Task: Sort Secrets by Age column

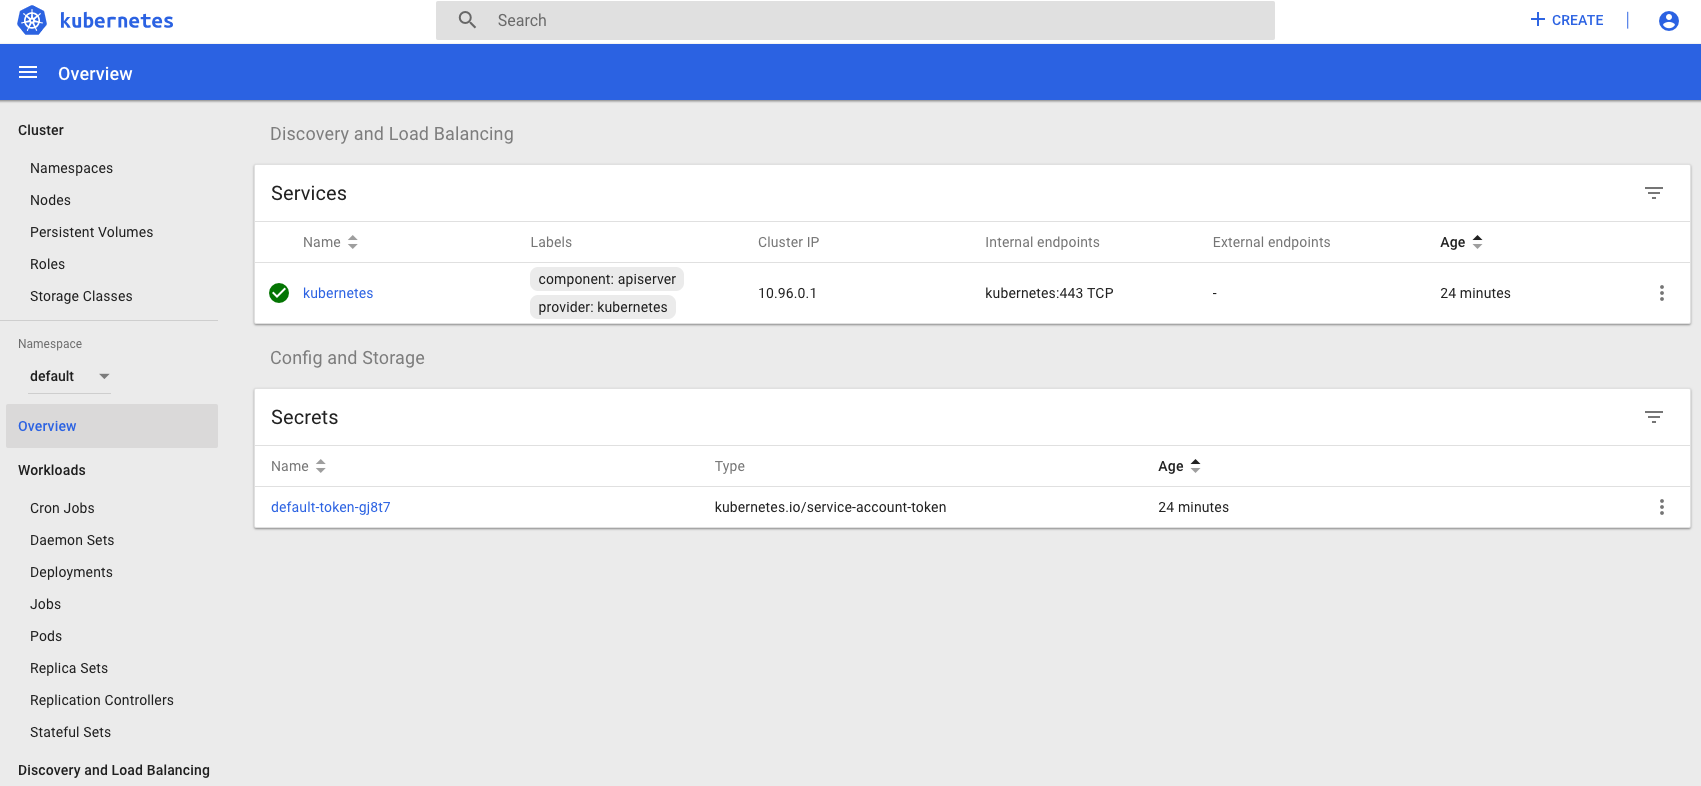Action: [x=1179, y=466]
